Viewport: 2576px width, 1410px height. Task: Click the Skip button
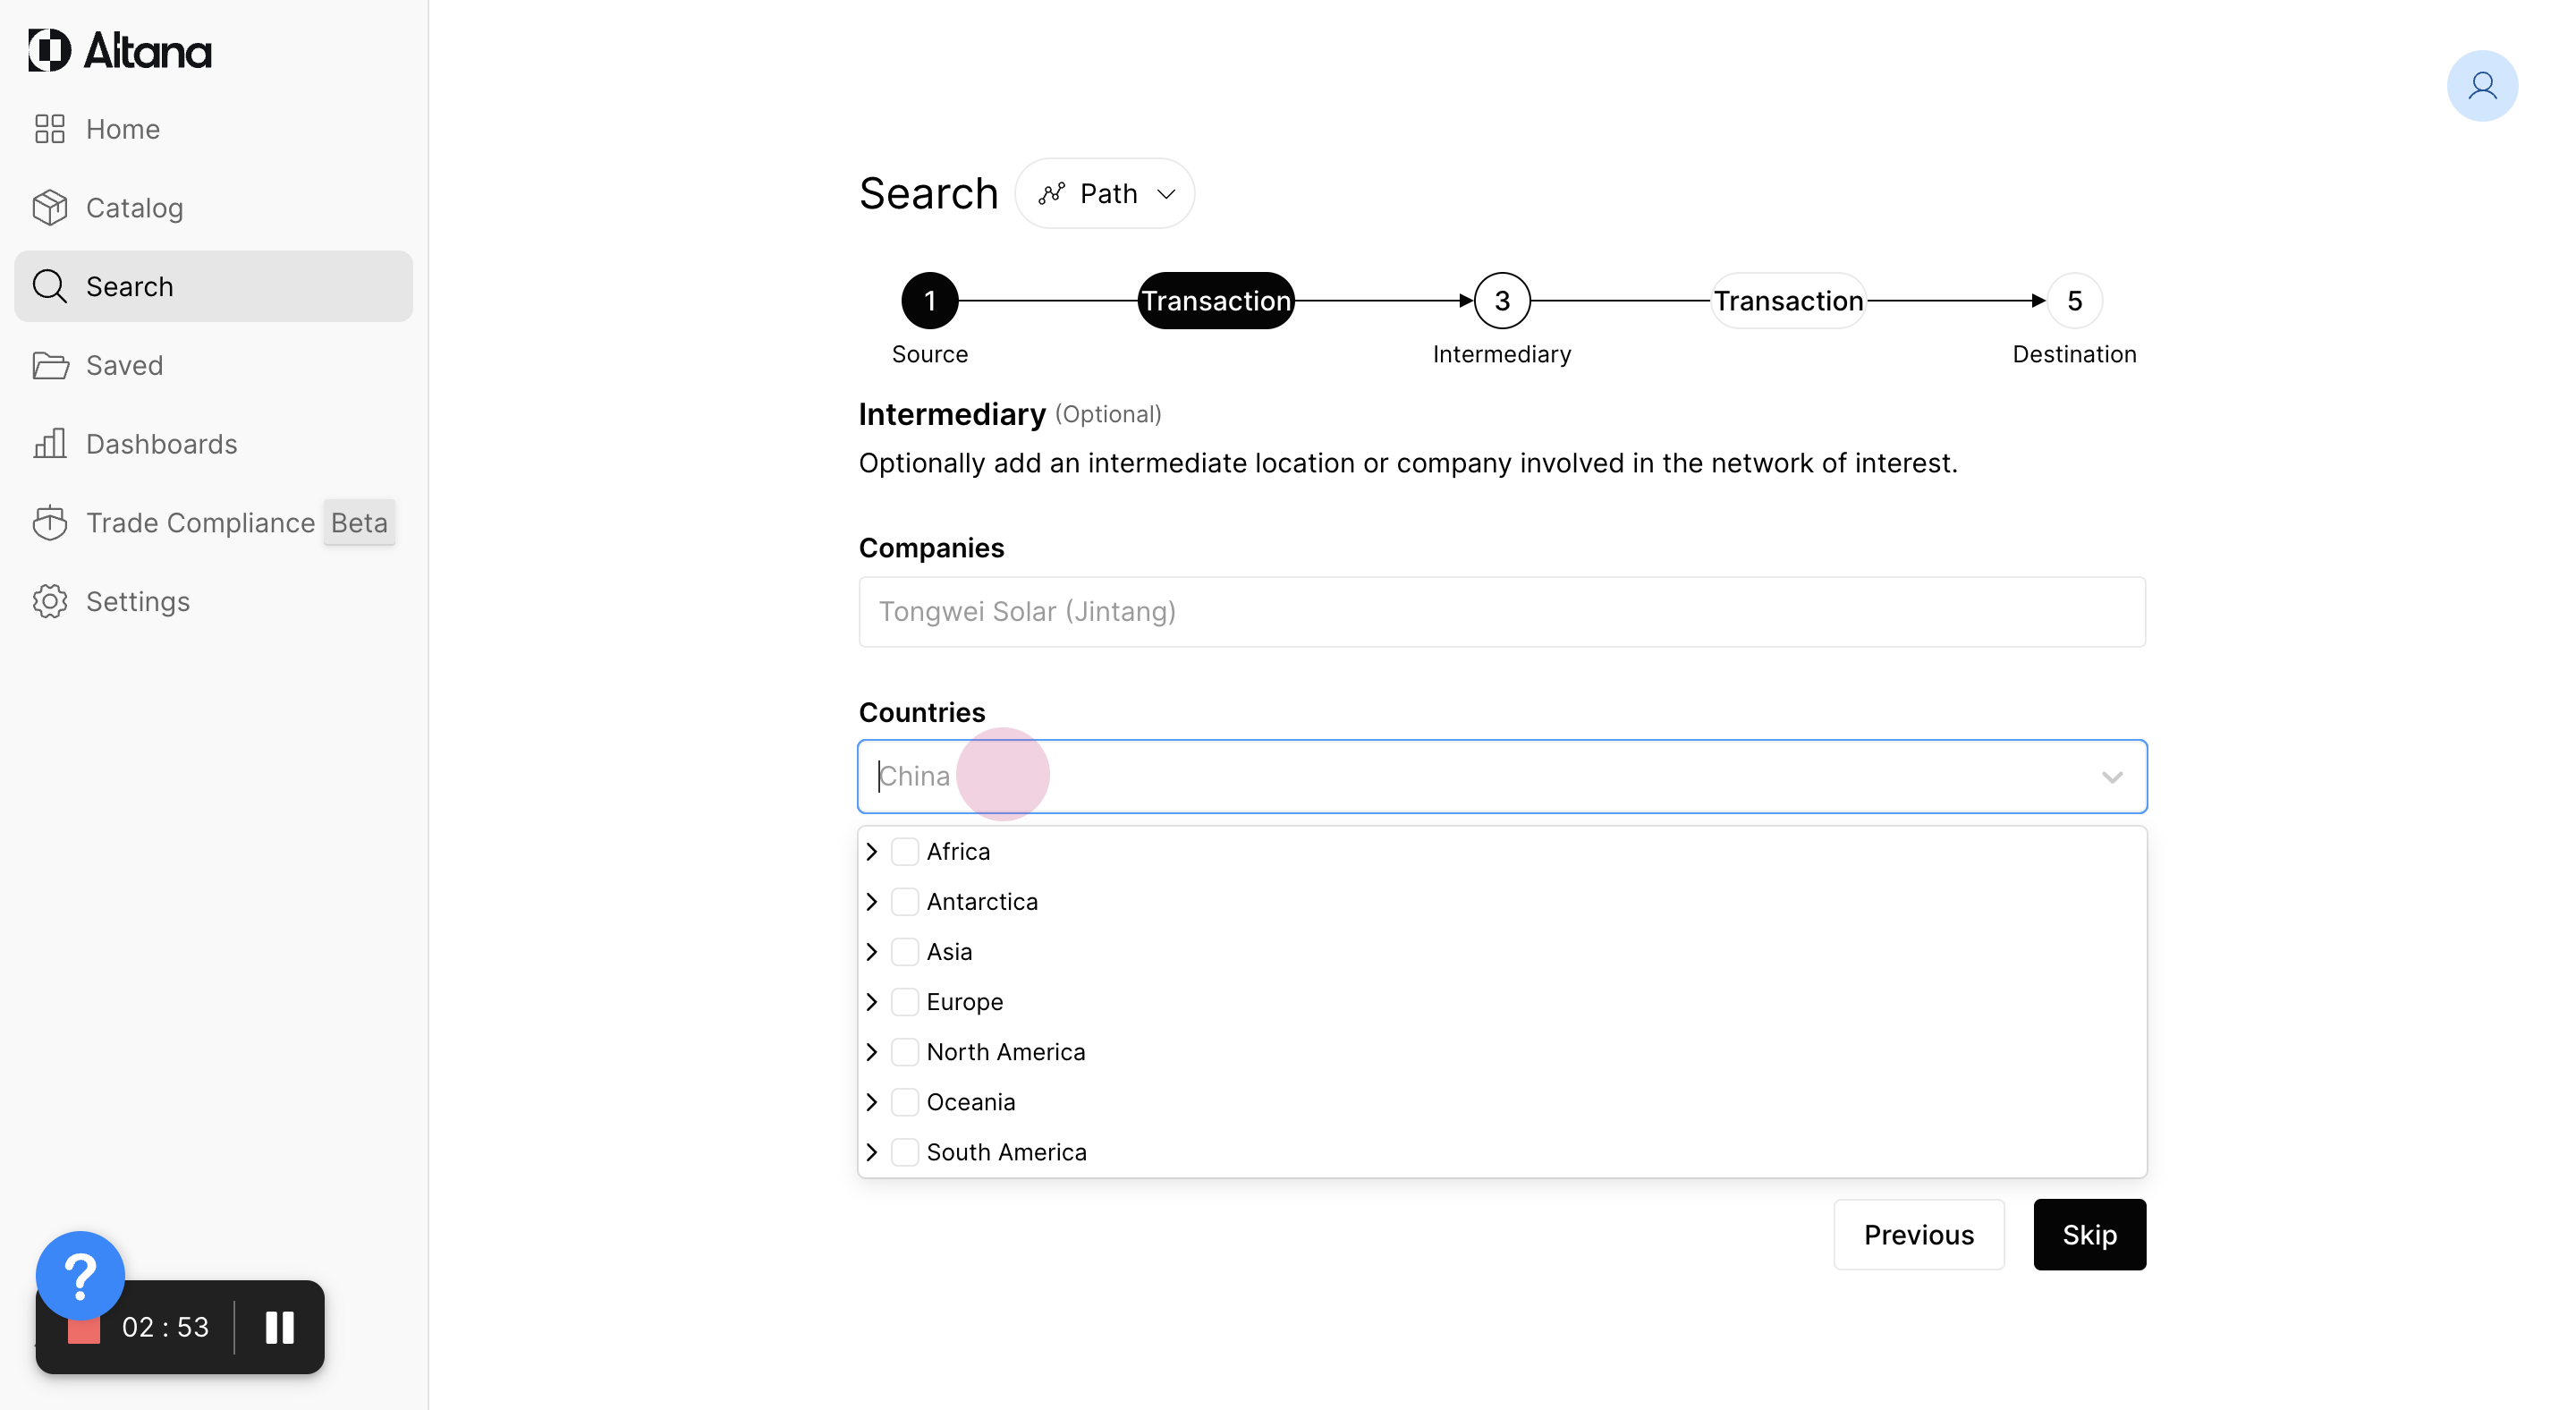(x=2089, y=1235)
